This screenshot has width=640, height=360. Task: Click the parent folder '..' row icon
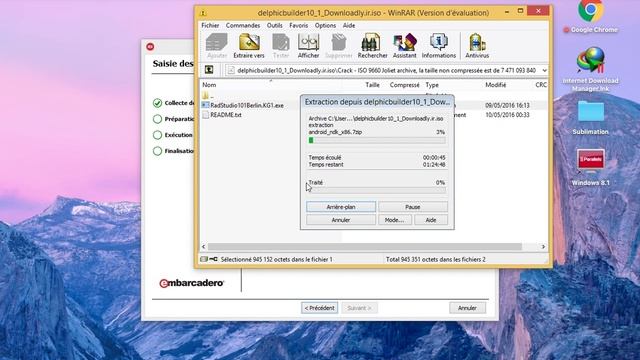(x=205, y=96)
